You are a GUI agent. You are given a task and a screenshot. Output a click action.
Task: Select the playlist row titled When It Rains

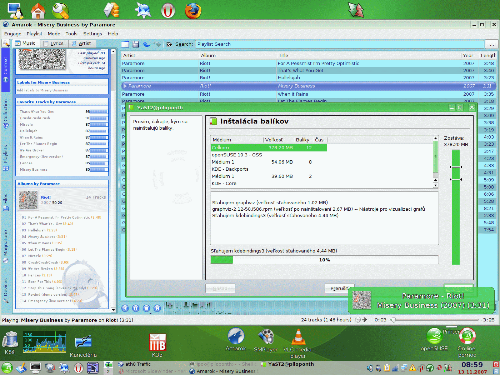click(308, 94)
